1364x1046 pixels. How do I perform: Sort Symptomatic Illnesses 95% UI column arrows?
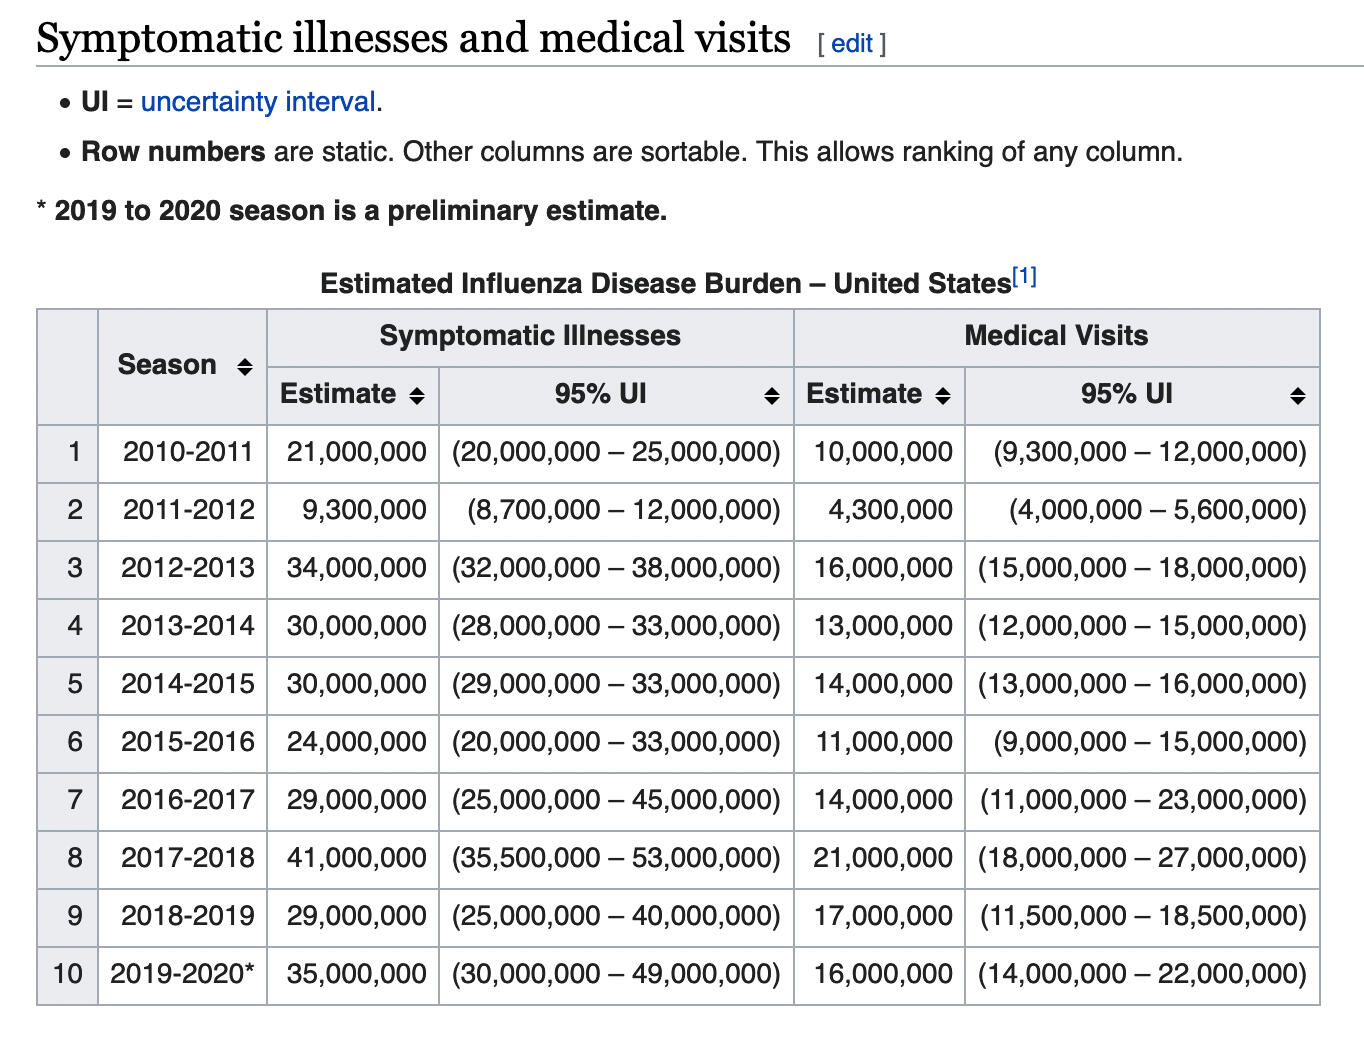click(x=771, y=396)
